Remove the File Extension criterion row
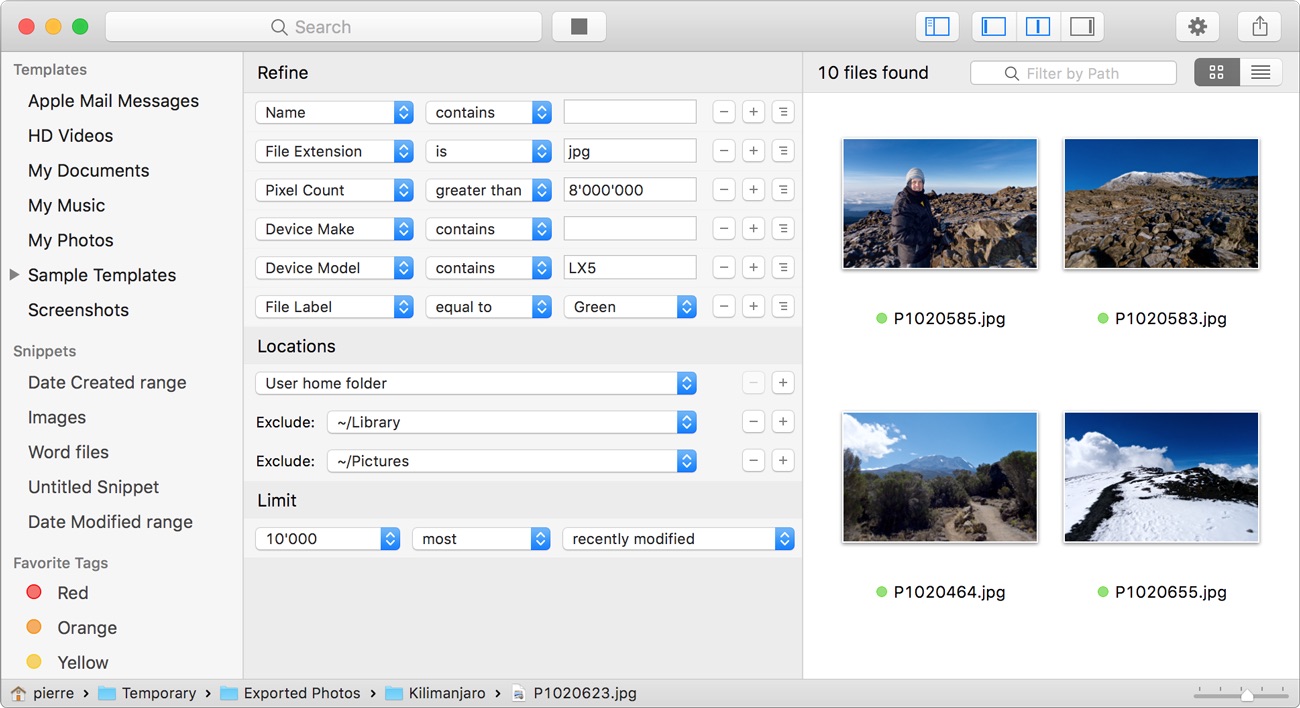Screen dimensions: 1300x708 (x=724, y=151)
